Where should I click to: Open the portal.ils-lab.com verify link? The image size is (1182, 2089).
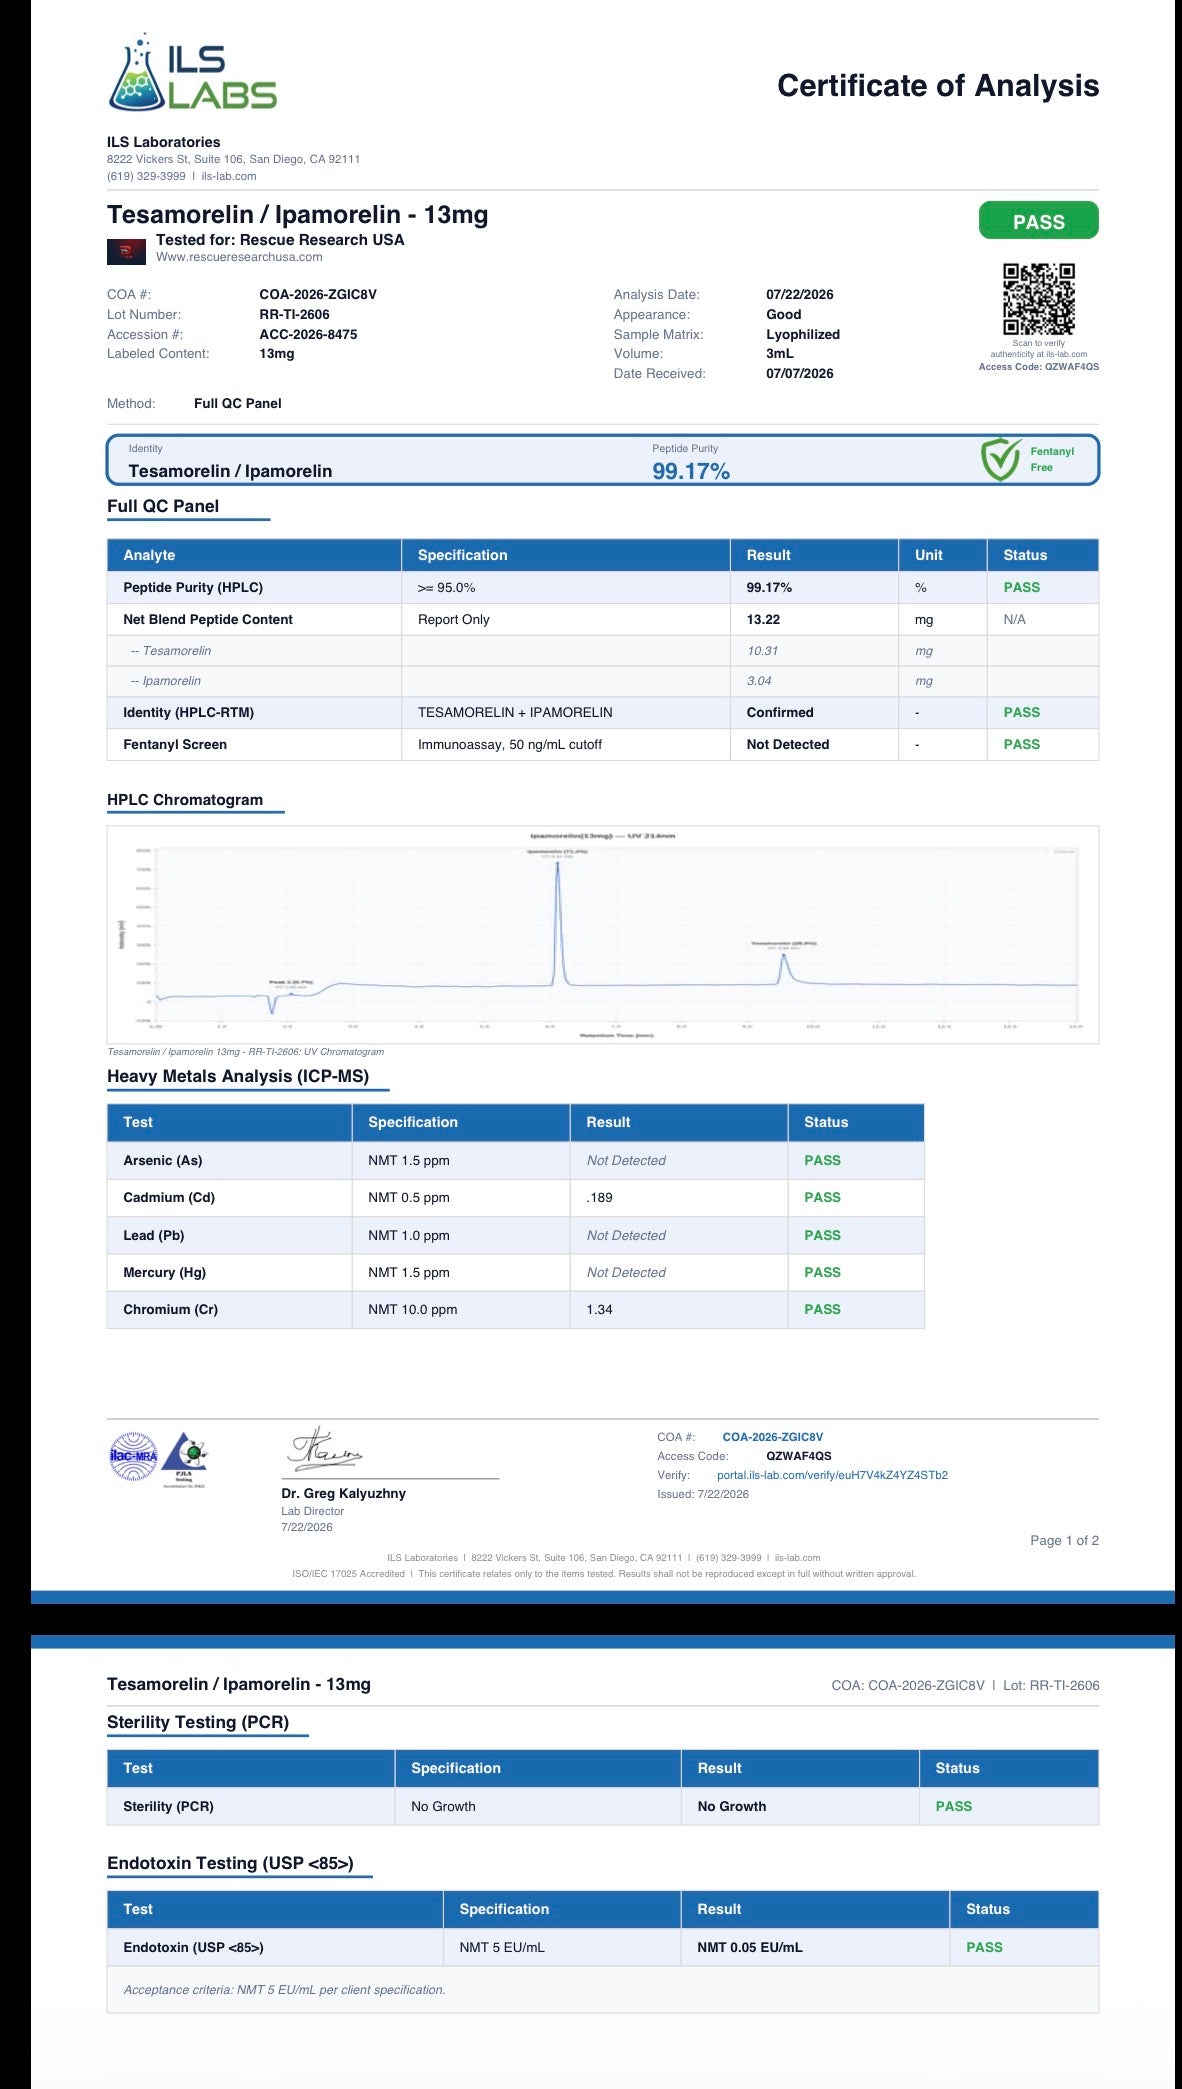(832, 1475)
